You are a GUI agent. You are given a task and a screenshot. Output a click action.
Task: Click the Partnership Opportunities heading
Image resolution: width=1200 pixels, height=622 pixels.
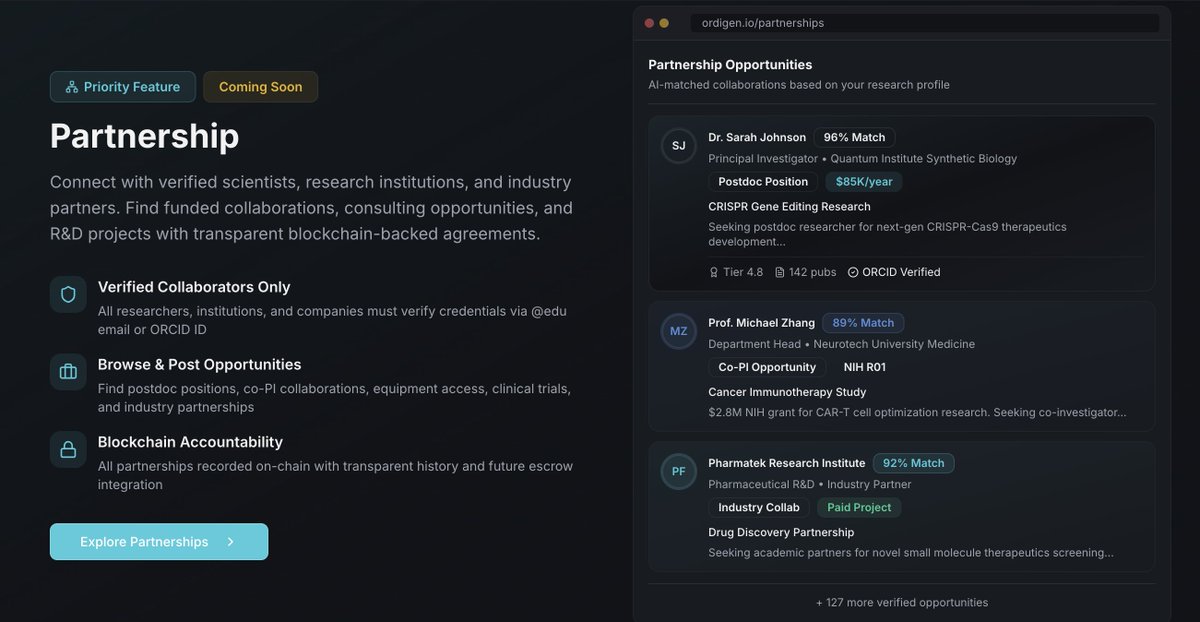pyautogui.click(x=730, y=65)
